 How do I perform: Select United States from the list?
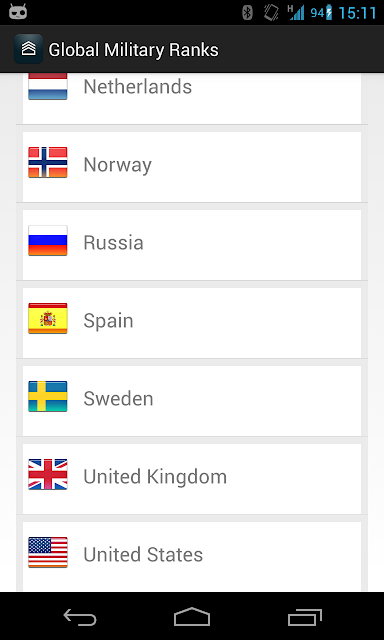192,557
